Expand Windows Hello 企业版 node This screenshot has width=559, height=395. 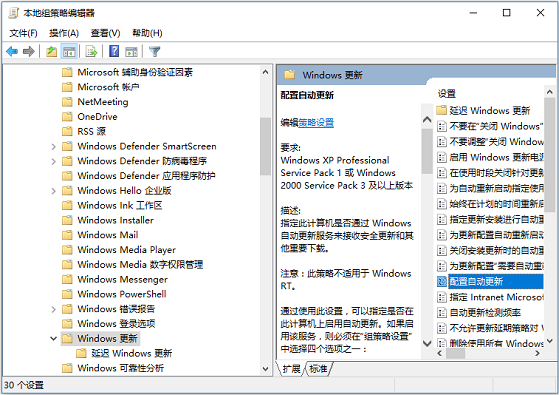click(x=53, y=191)
